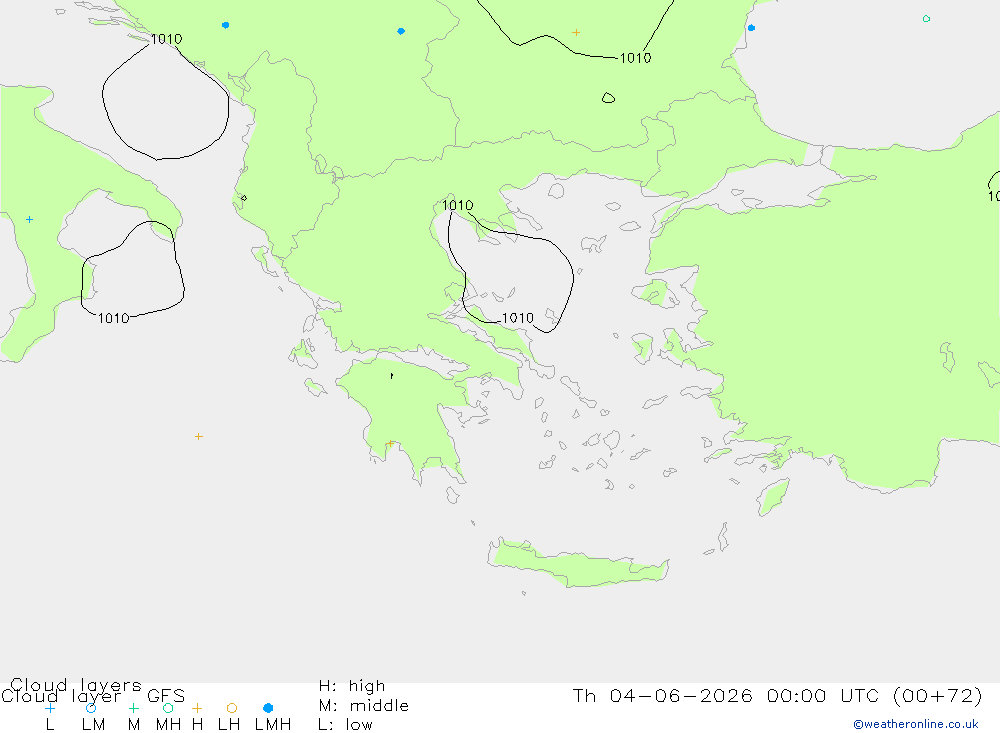1000x733 pixels.
Task: Select the orange plus marker in the Ionian Sea
Action: (199, 436)
